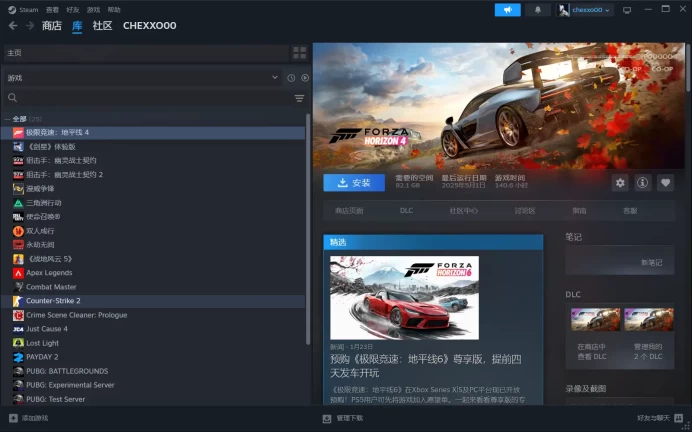Open the 查看 menu

[x=52, y=10]
